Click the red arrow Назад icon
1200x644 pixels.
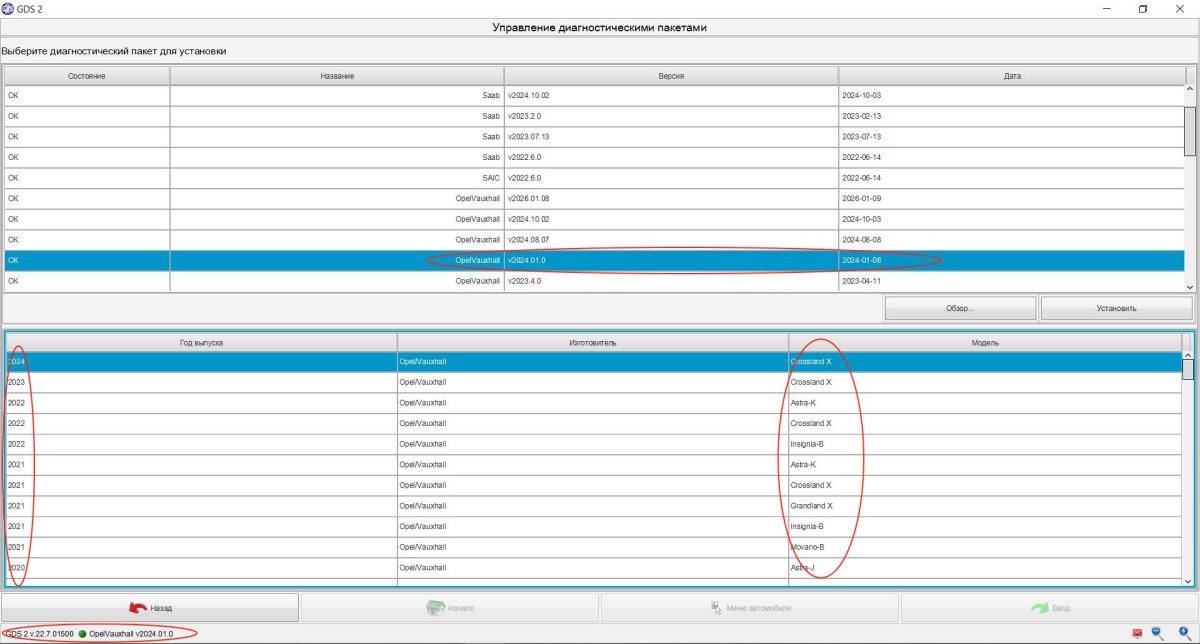click(137, 607)
